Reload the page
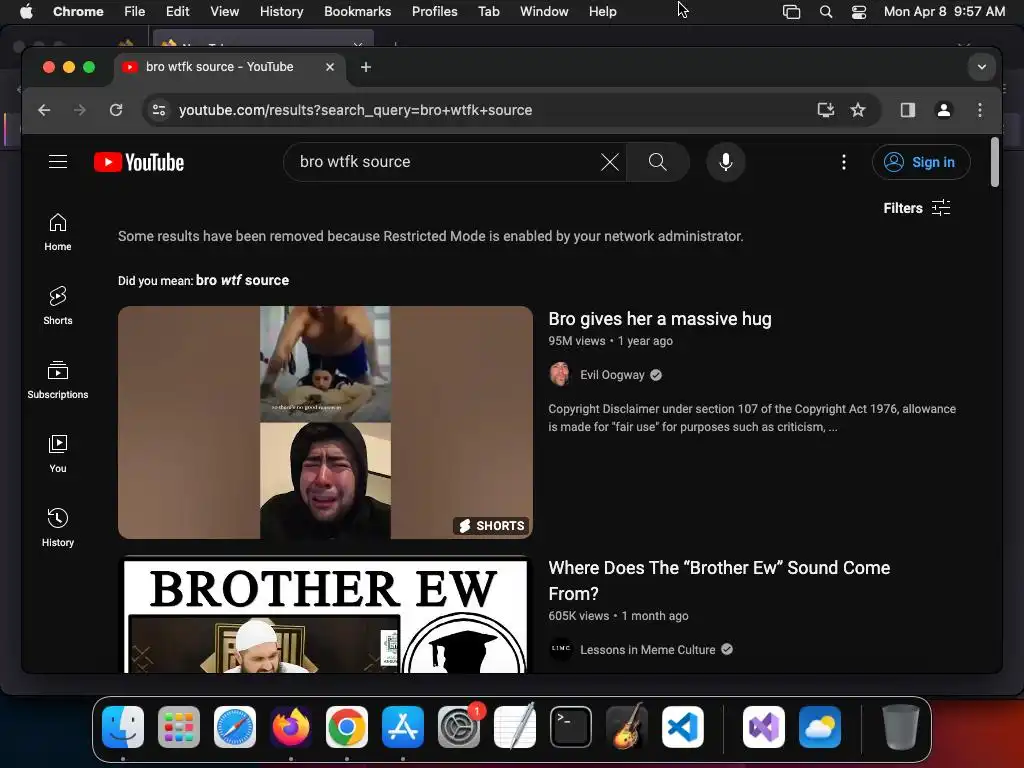The image size is (1024, 768). pos(116,110)
